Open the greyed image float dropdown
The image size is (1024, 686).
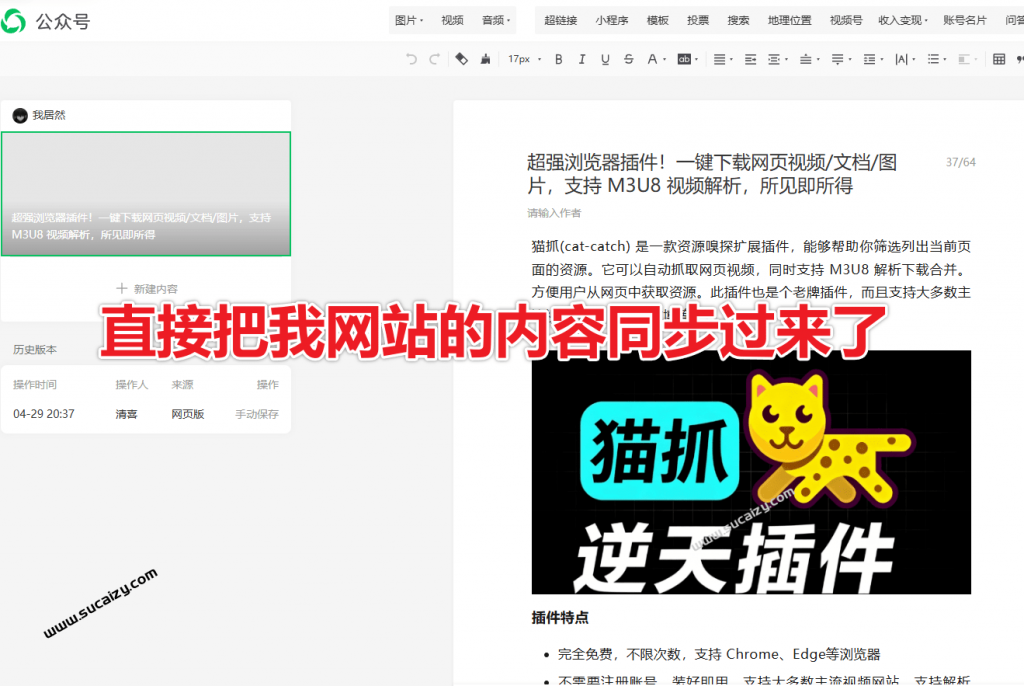point(968,59)
